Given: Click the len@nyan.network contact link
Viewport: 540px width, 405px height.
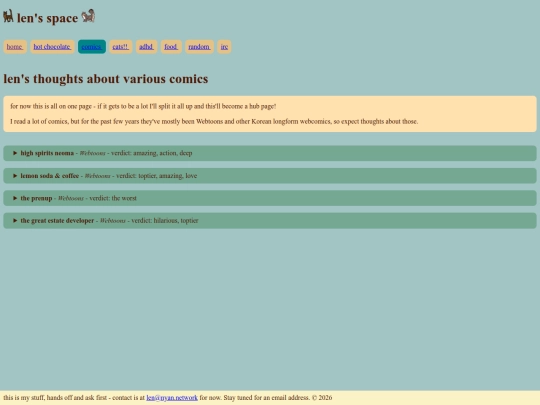Looking at the screenshot, I should pyautogui.click(x=172, y=397).
